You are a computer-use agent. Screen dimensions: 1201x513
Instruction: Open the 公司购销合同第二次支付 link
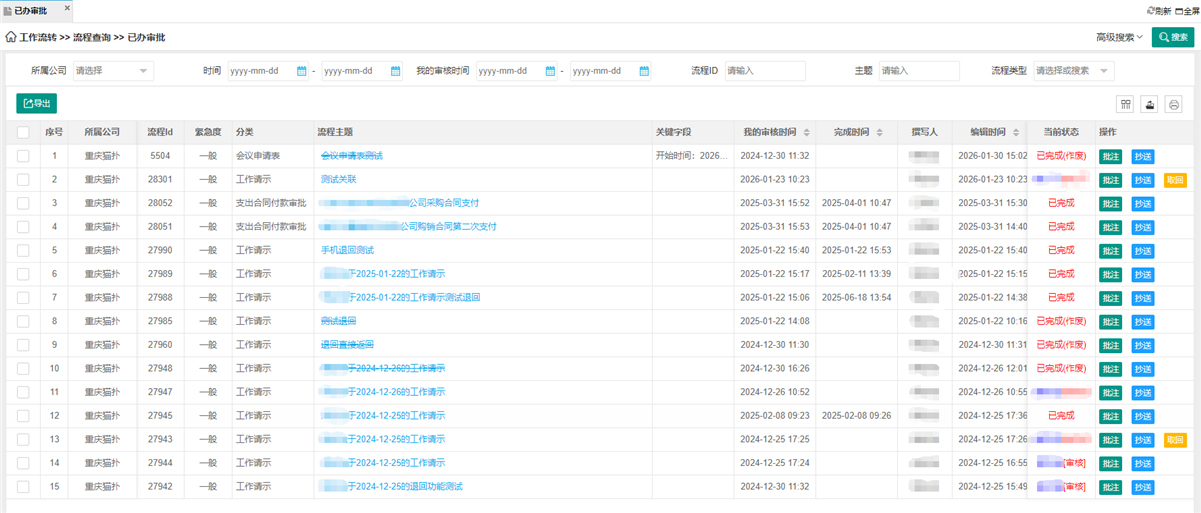[448, 227]
